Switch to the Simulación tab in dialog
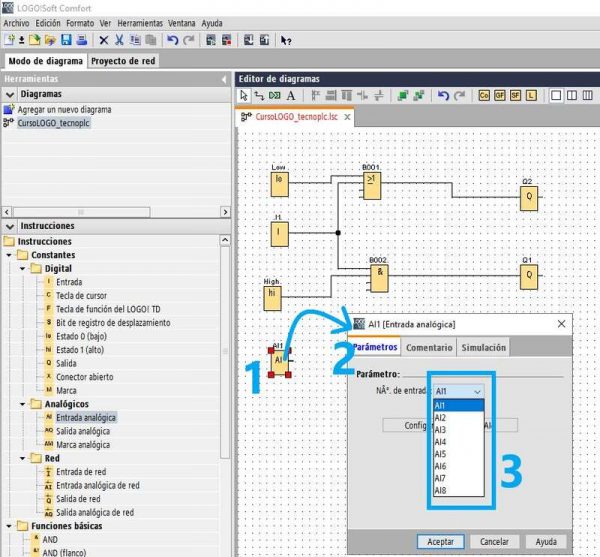Image resolution: width=600 pixels, height=557 pixels. (483, 347)
